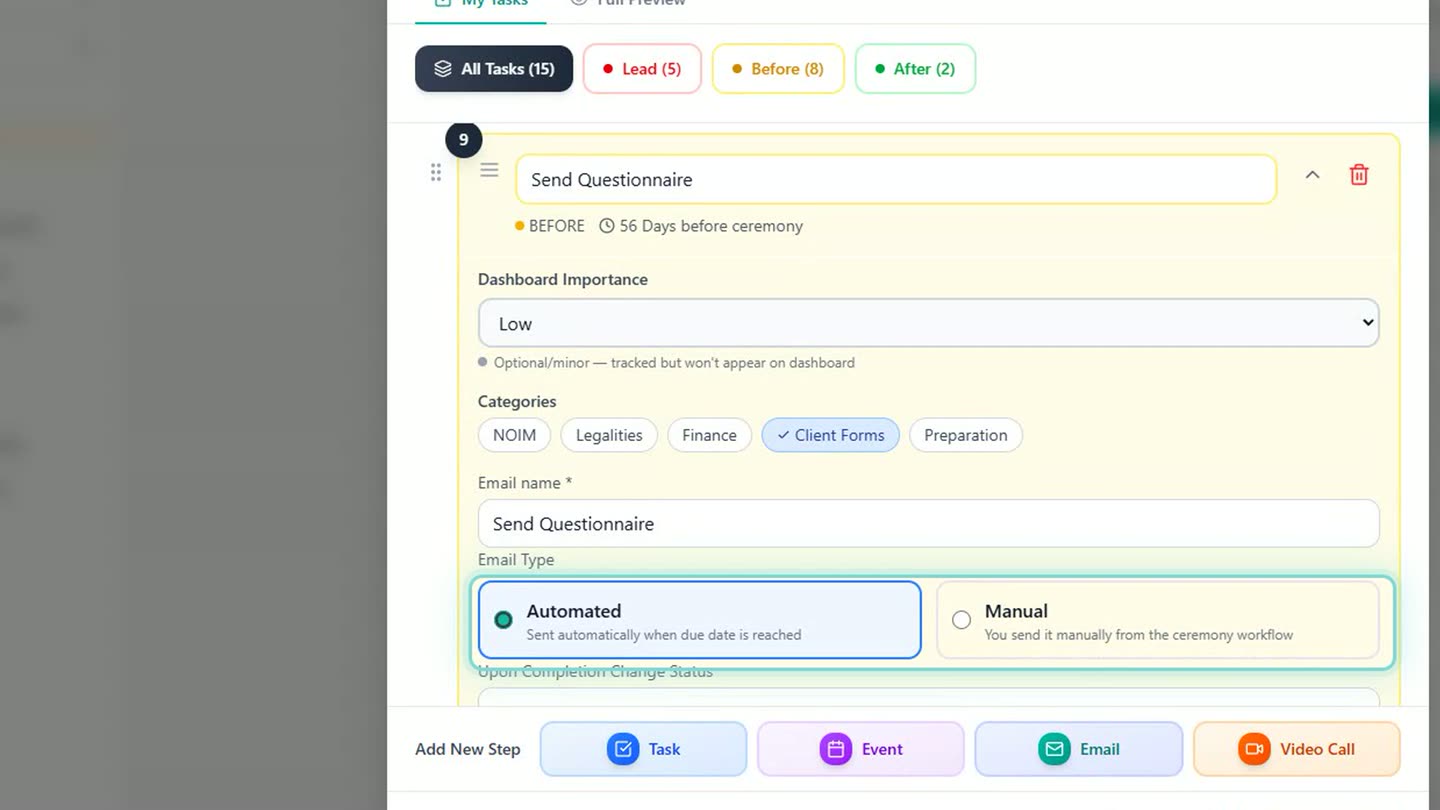Toggle the Legalities category chip

[609, 435]
